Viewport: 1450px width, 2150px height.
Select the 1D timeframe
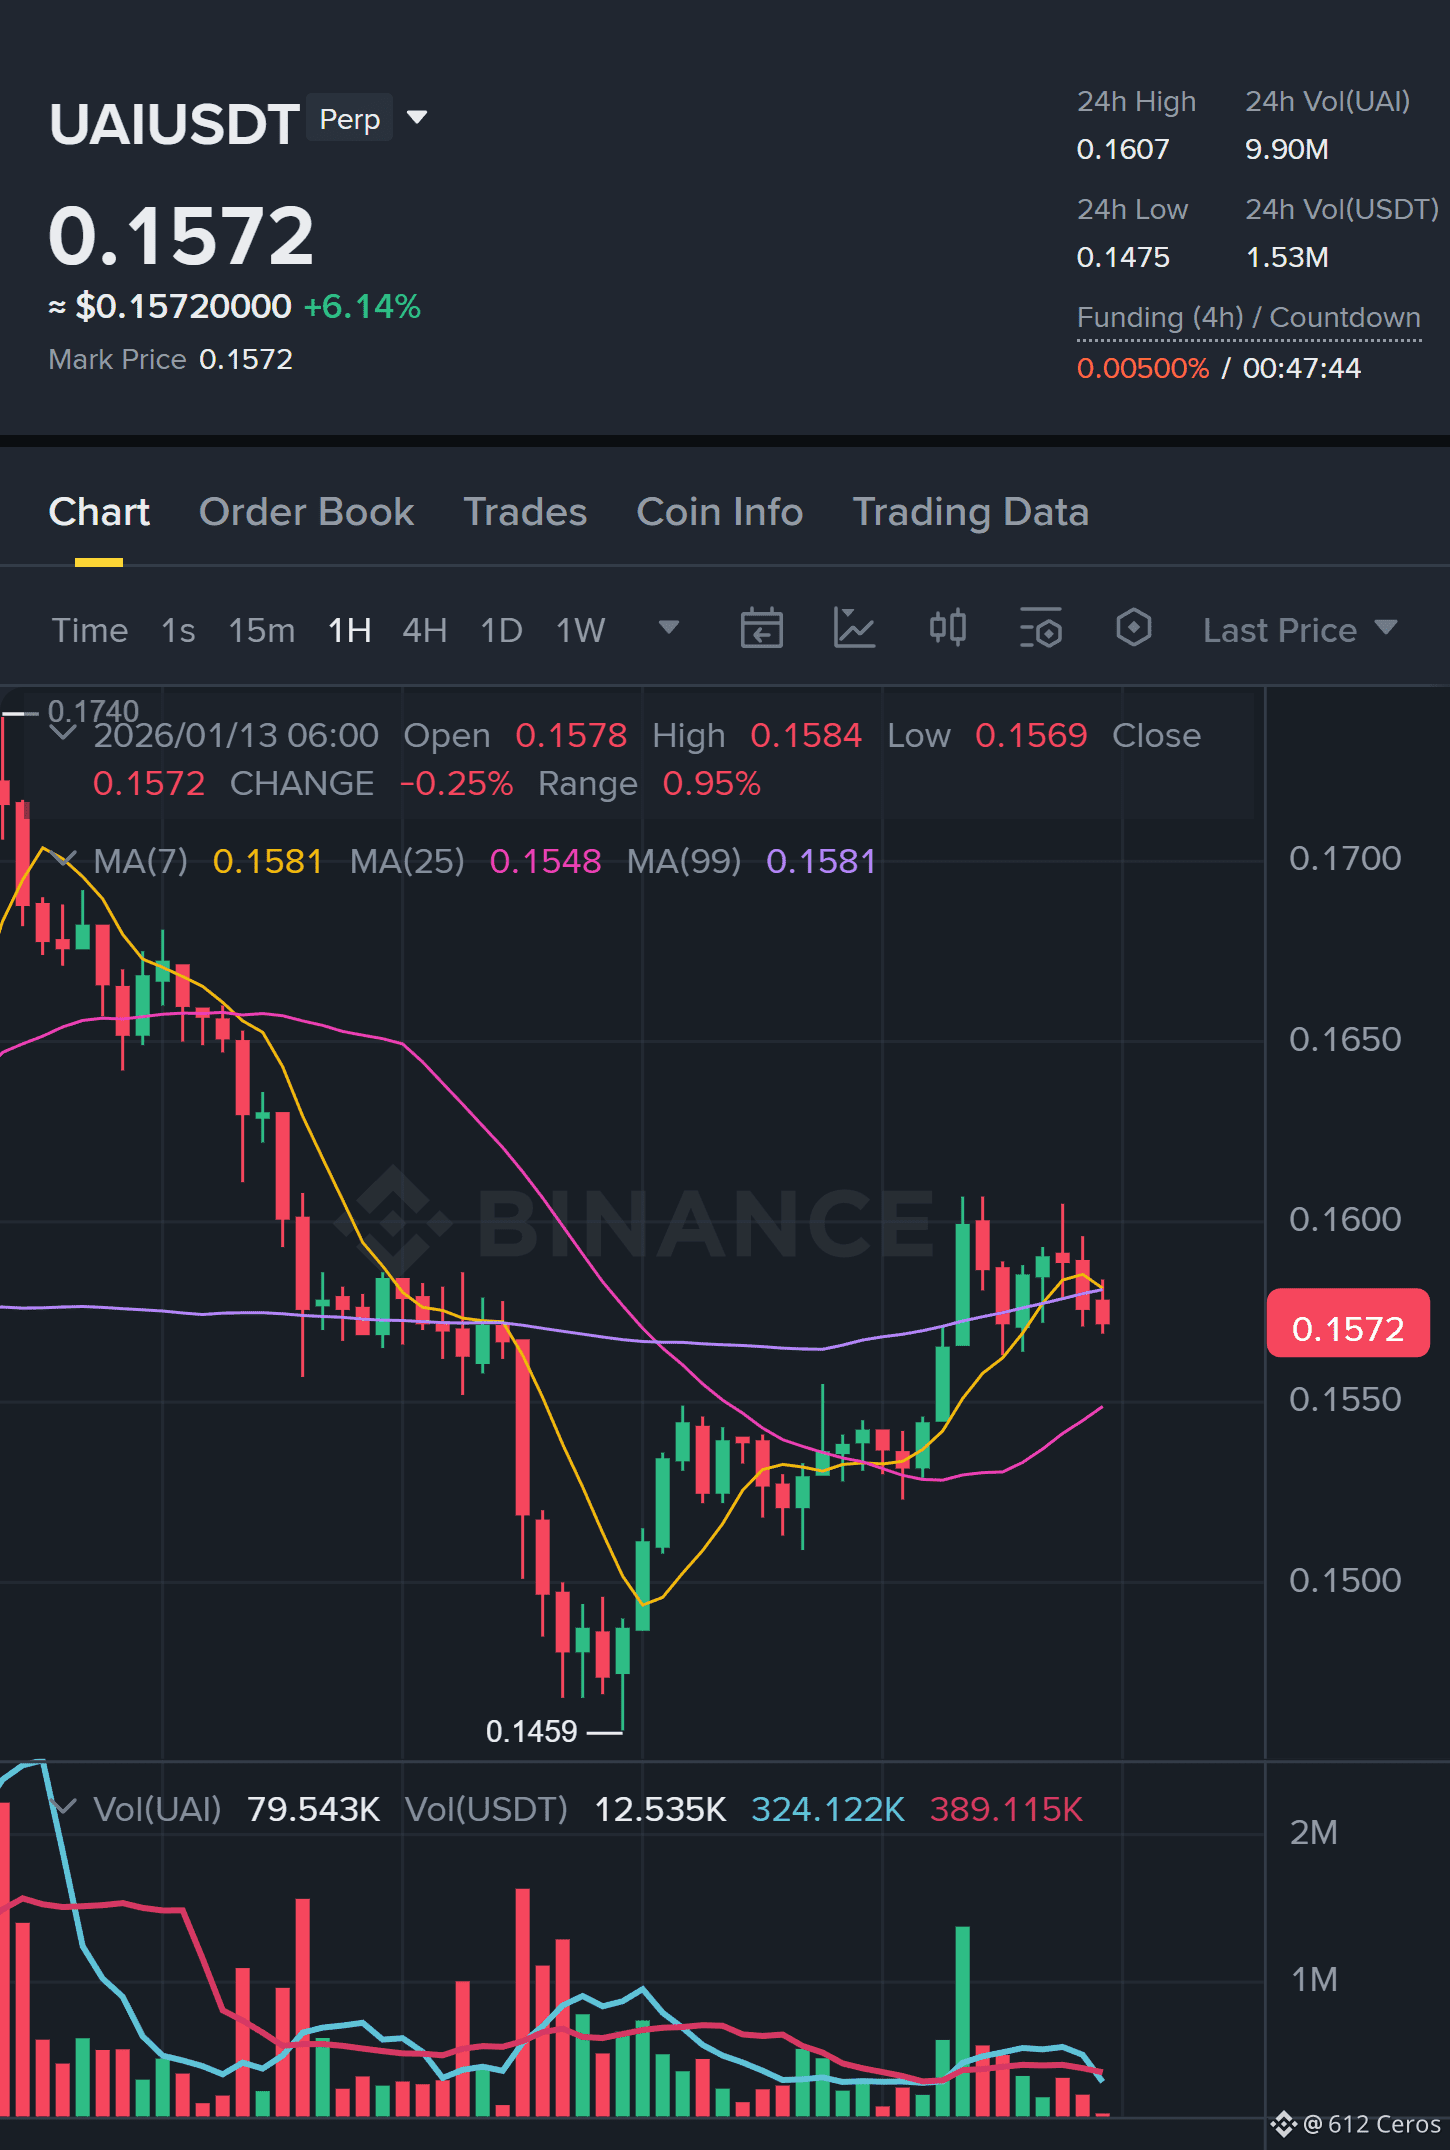(x=502, y=630)
